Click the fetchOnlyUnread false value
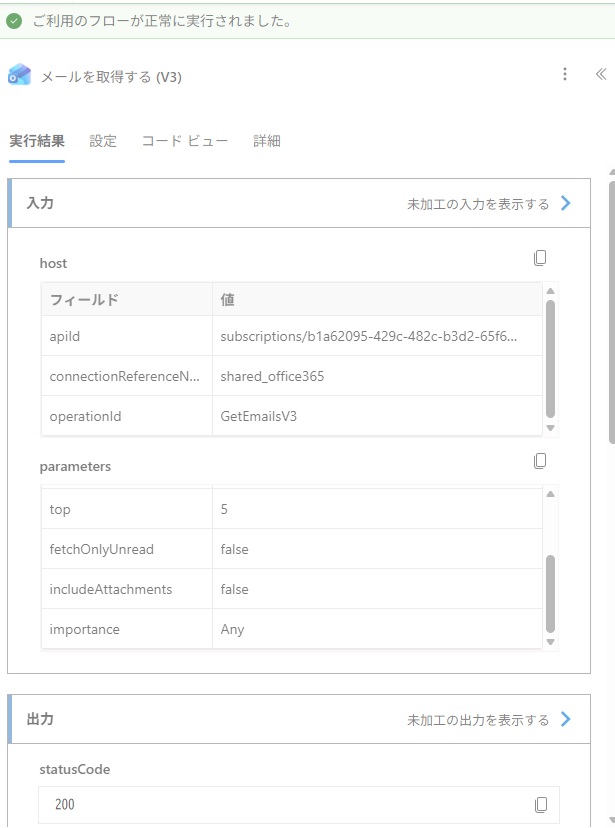The image size is (615, 828). pos(234,549)
